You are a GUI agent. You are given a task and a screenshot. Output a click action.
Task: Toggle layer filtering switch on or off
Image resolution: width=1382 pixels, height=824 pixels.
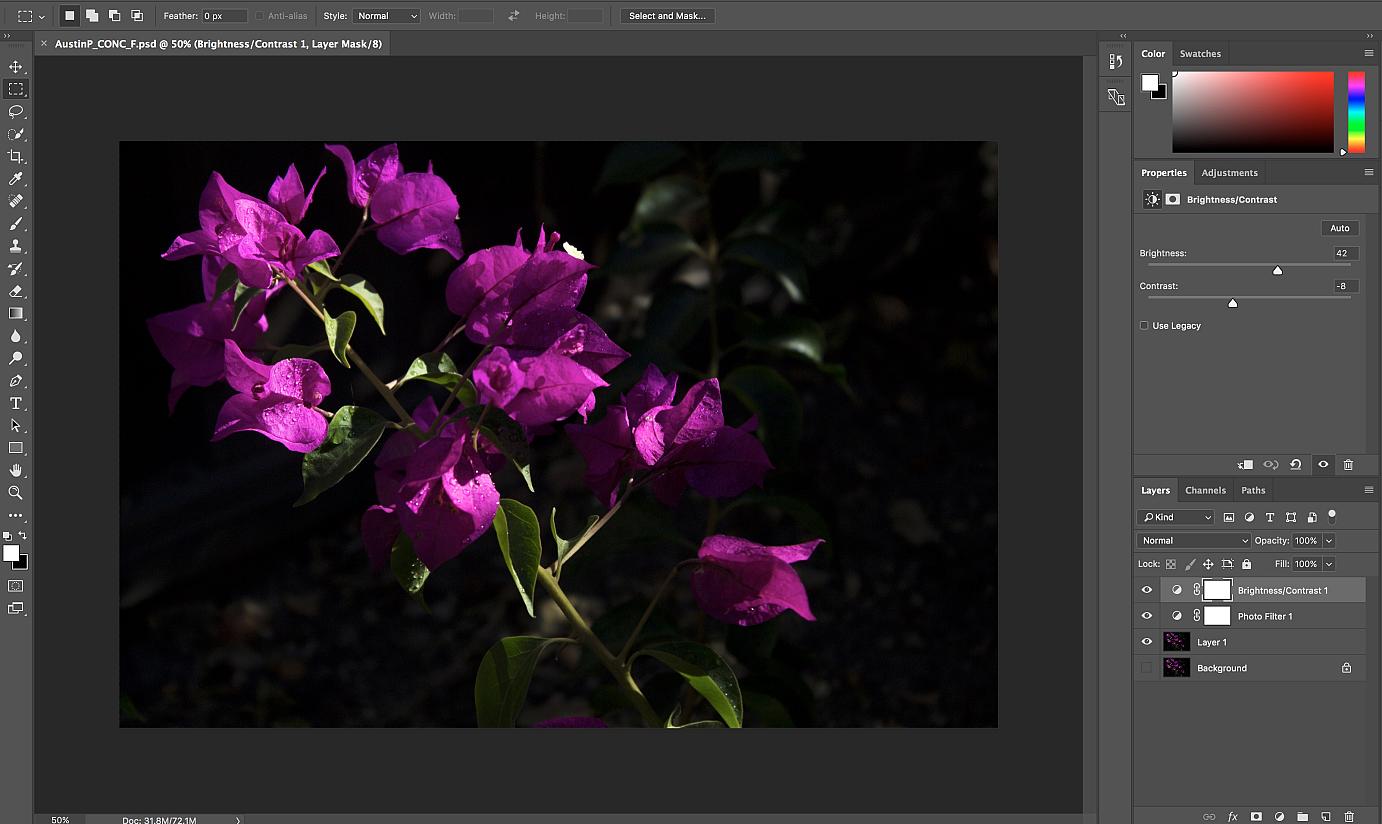coord(1332,516)
